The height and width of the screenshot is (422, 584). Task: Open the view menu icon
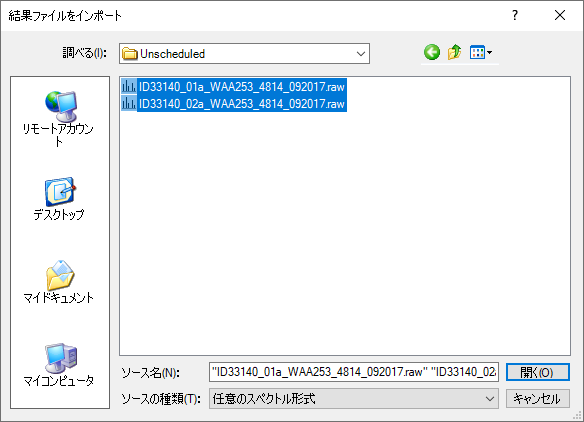(x=477, y=53)
